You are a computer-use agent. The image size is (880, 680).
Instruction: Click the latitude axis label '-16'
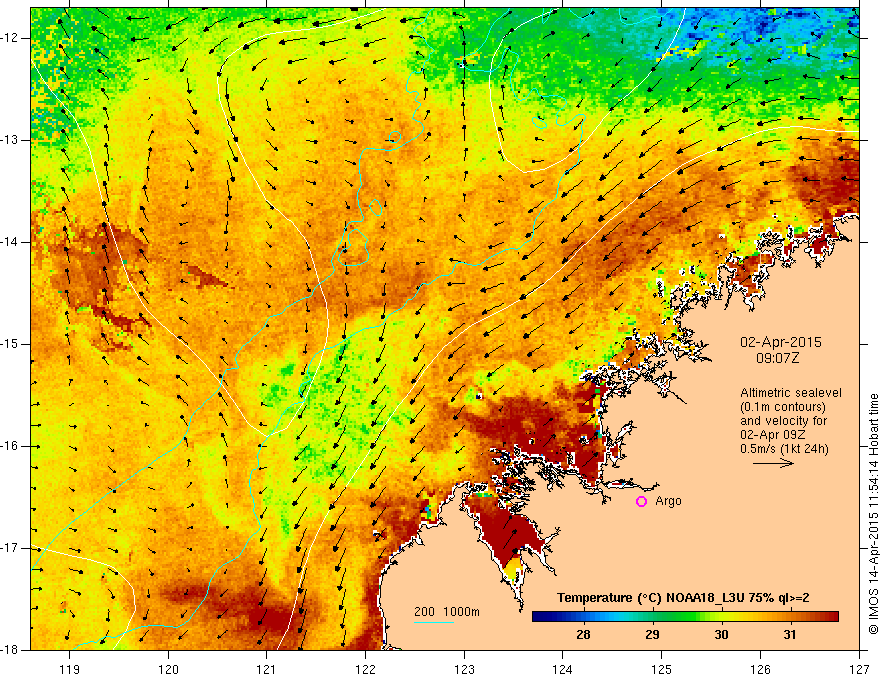point(10,446)
